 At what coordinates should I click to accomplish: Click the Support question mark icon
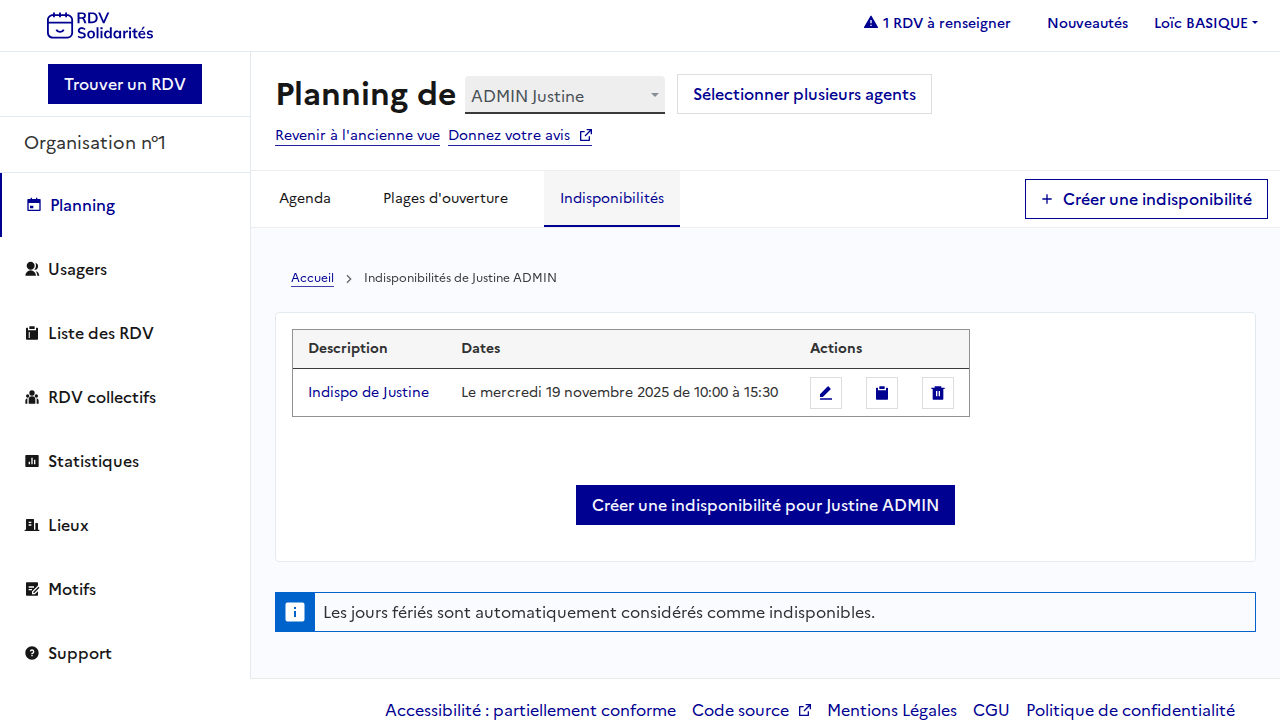click(32, 653)
